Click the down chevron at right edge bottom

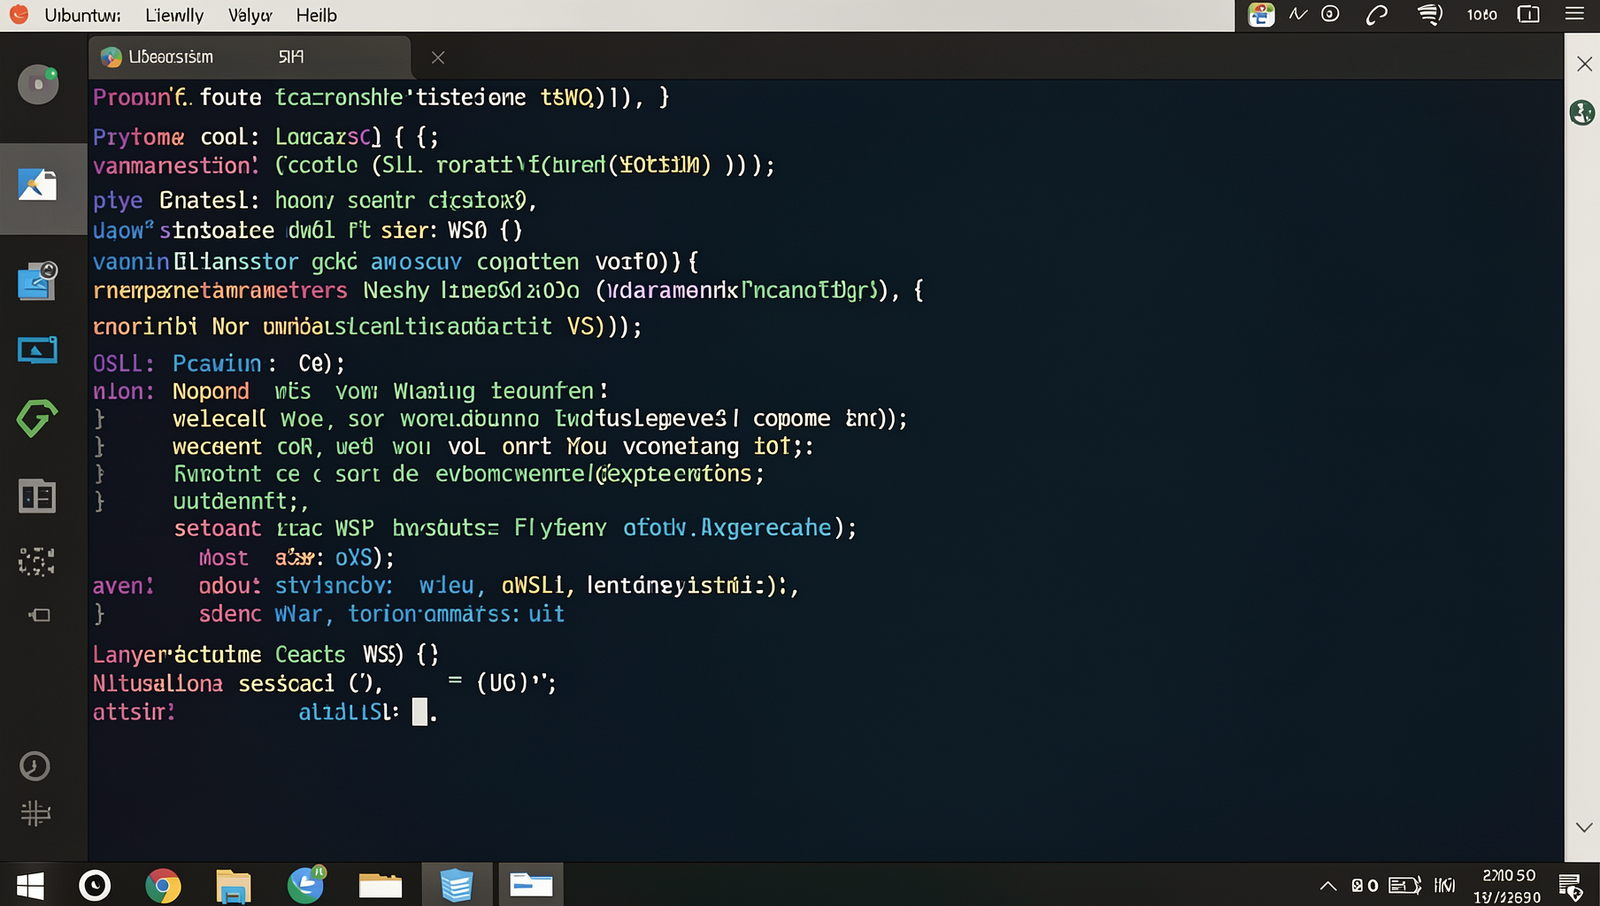pos(1584,827)
